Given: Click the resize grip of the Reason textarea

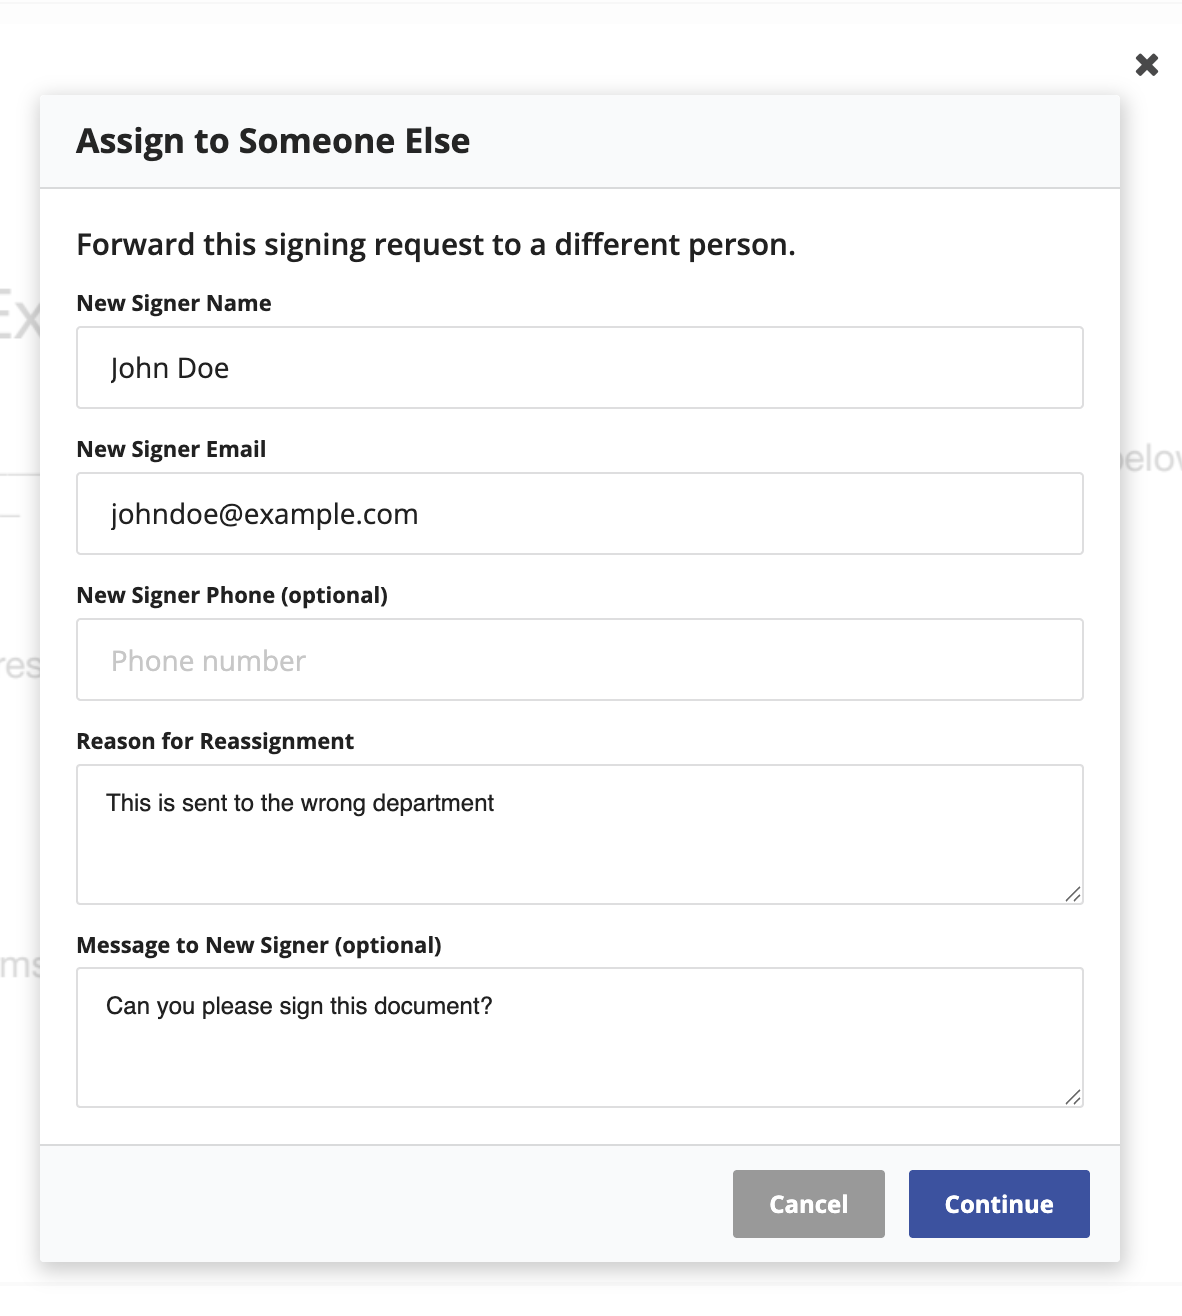Looking at the screenshot, I should 1073,894.
